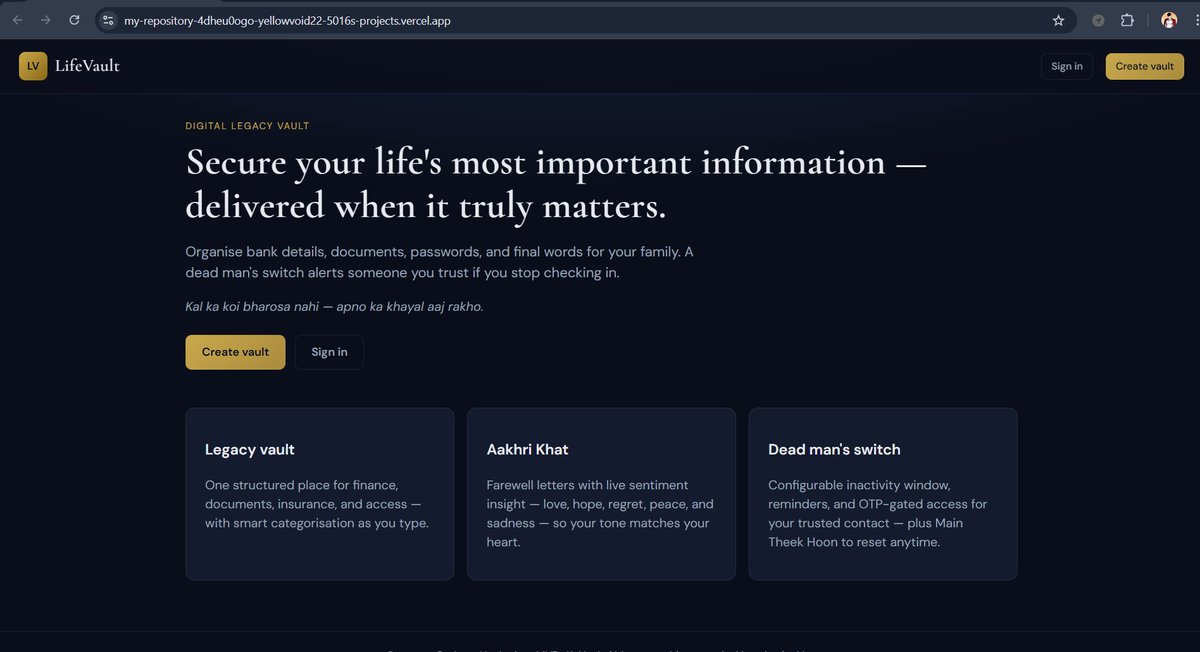Click the LifeVault brand name
Screen dimensions: 1200x652
[x=87, y=66]
